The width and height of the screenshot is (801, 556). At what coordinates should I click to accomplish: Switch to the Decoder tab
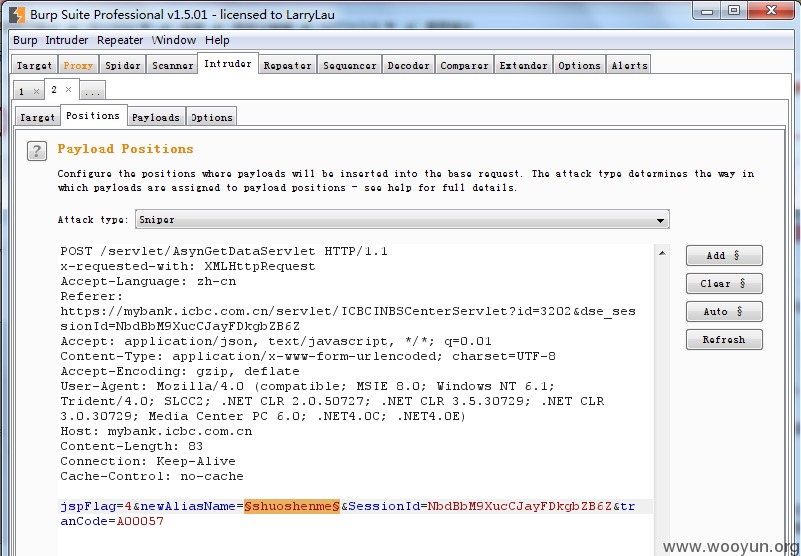409,65
